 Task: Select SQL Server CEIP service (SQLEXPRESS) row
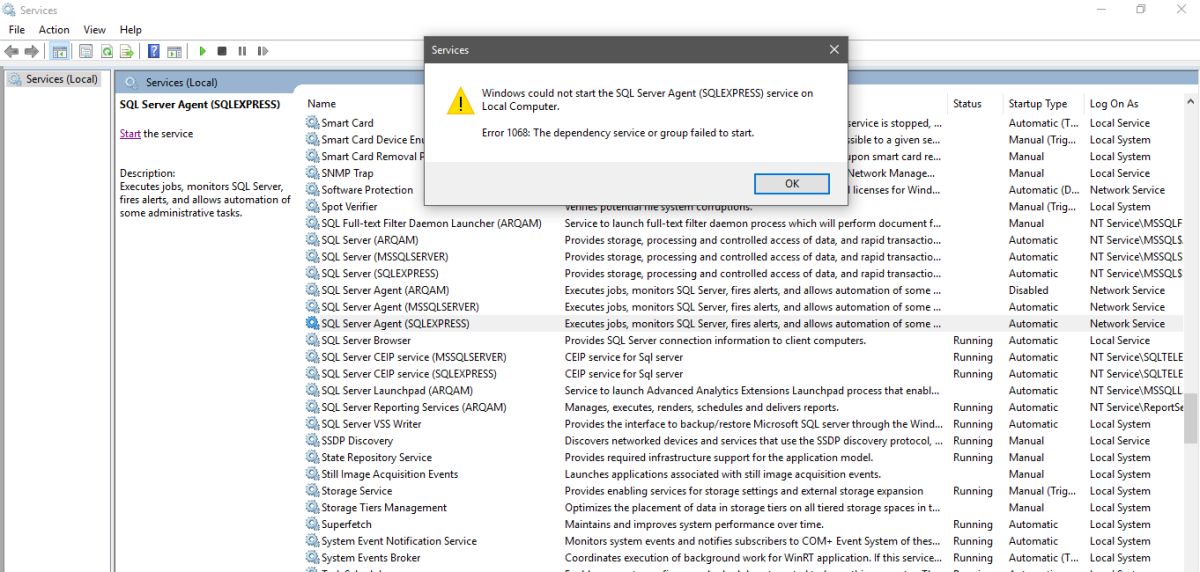[743, 374]
